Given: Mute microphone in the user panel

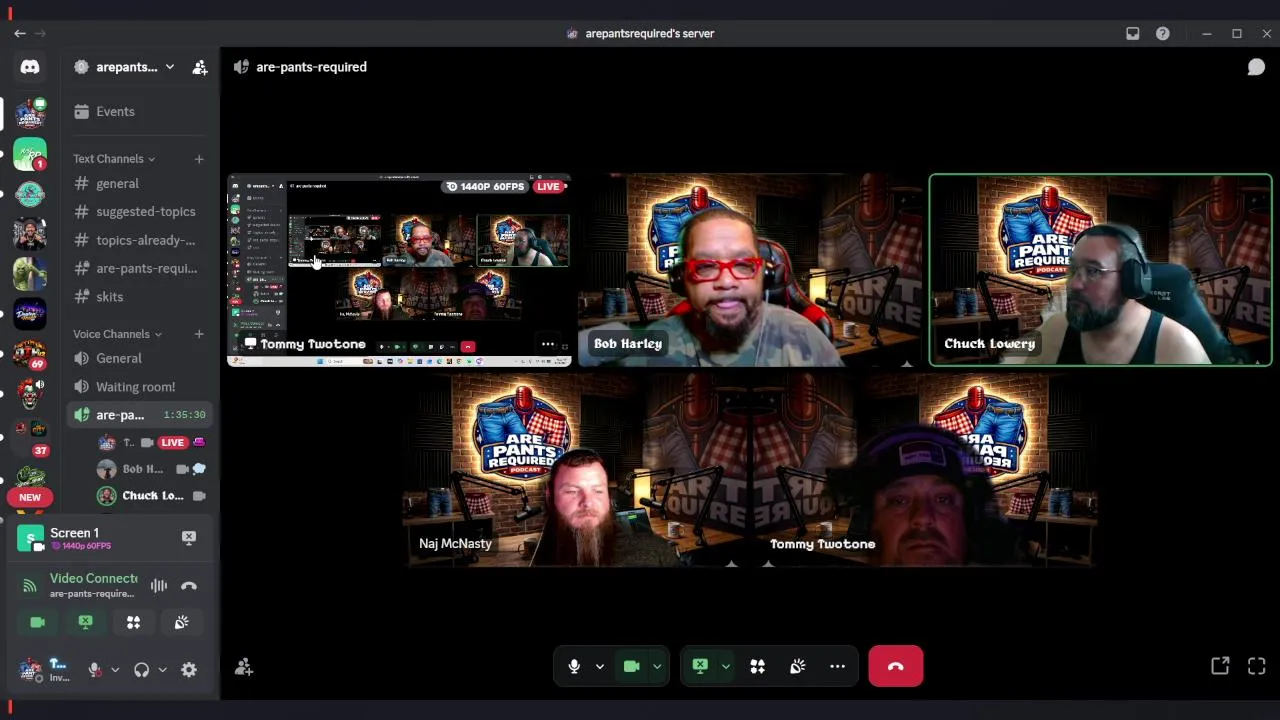Looking at the screenshot, I should (x=95, y=670).
